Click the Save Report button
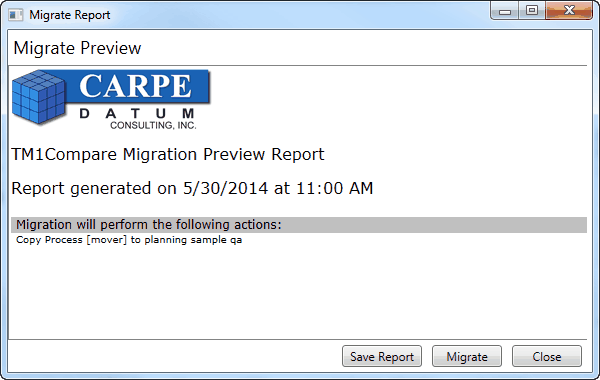This screenshot has height=380, width=600. 382,356
